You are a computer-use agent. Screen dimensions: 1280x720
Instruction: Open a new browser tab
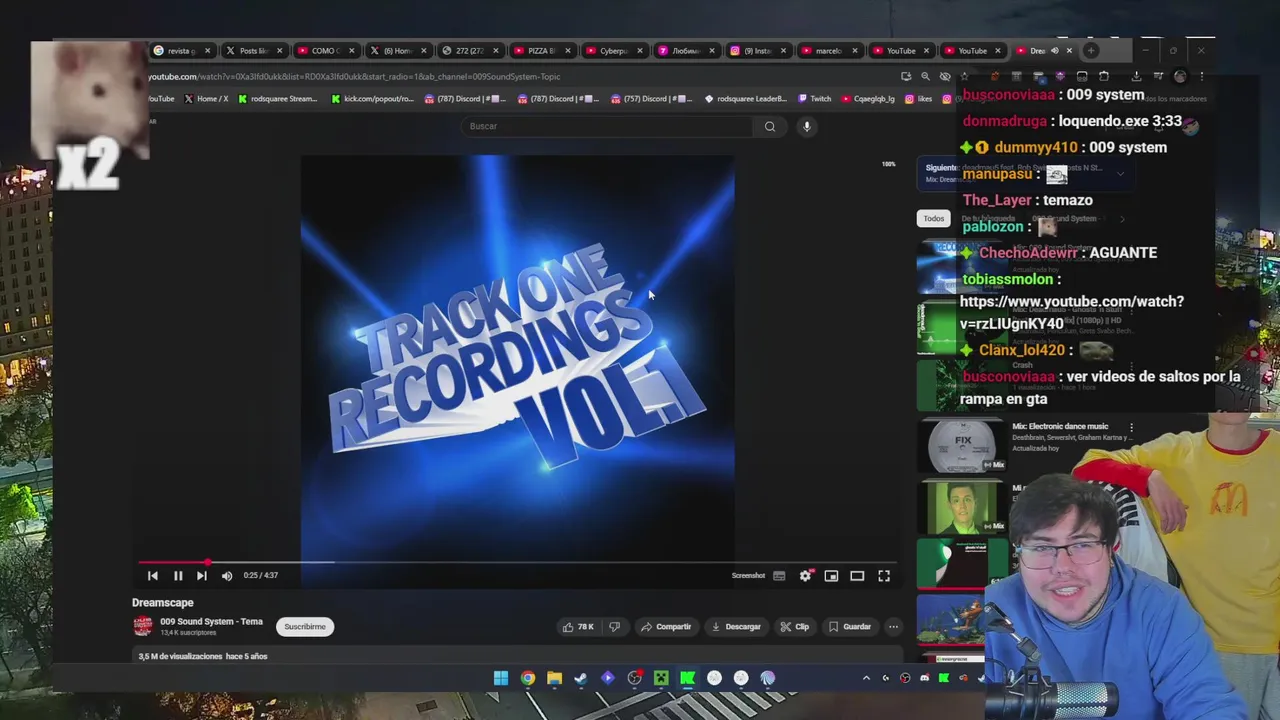(1091, 50)
